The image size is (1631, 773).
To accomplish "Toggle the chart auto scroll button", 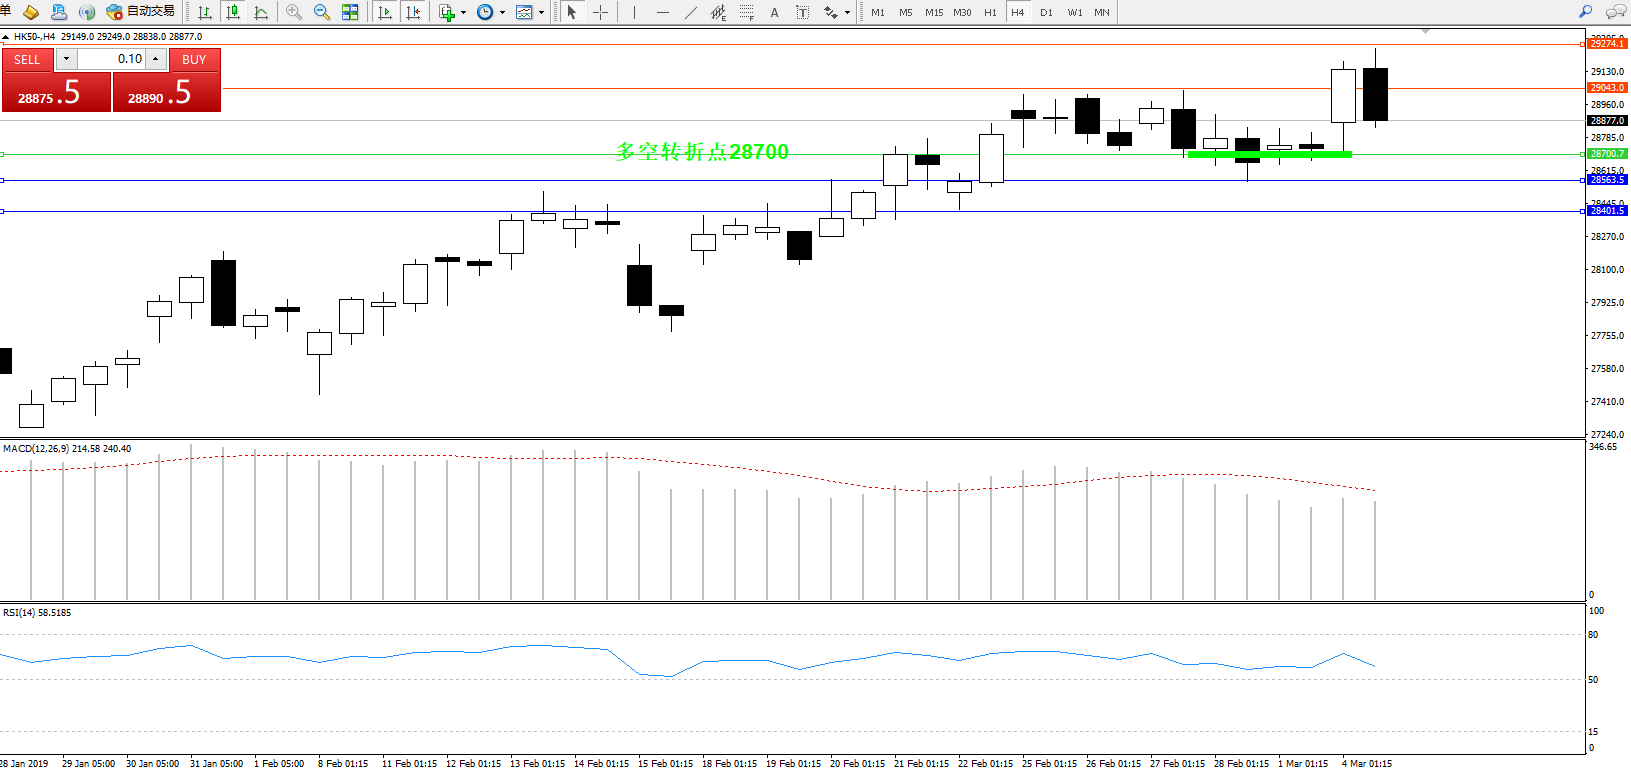I will coord(385,12).
